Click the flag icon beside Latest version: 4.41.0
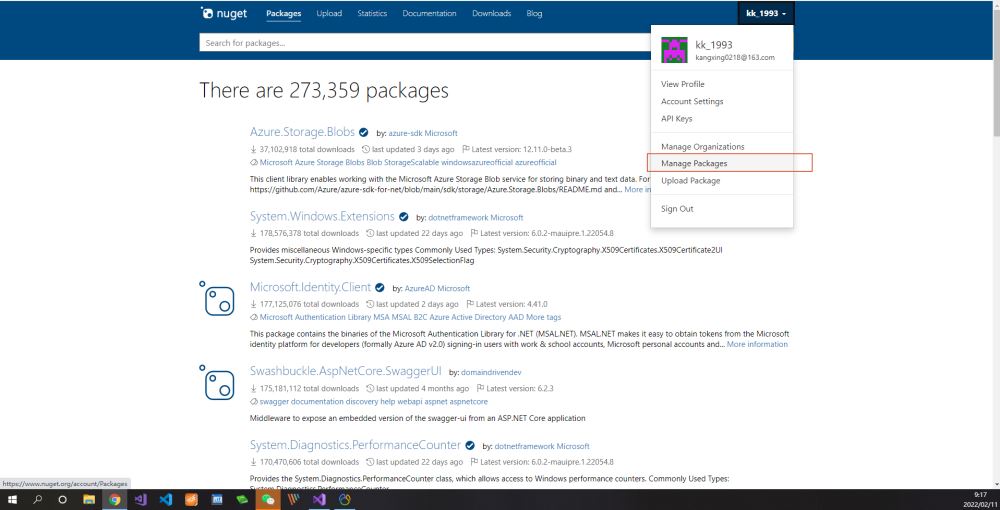The image size is (1000, 510). click(x=471, y=304)
